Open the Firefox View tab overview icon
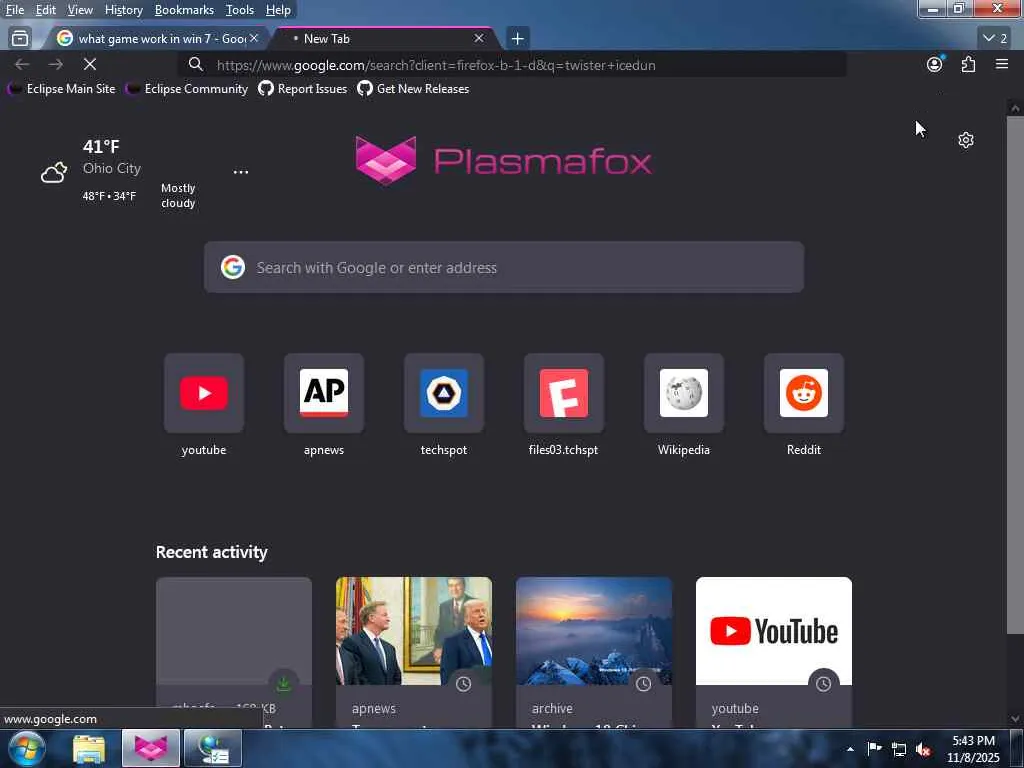This screenshot has width=1024, height=768. point(20,39)
